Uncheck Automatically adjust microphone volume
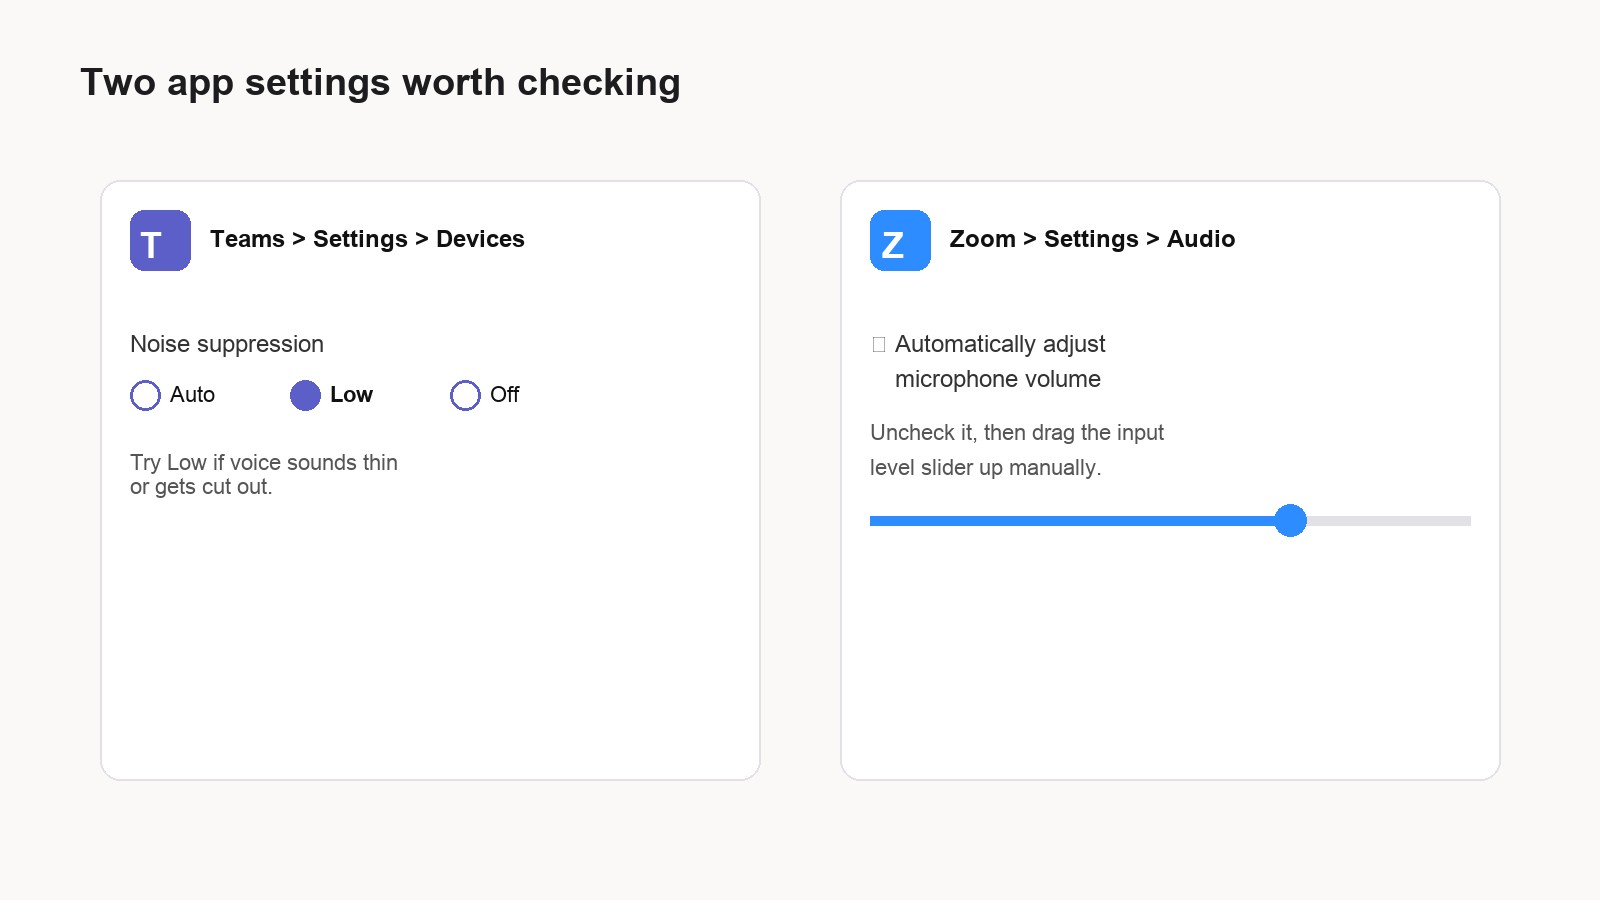Viewport: 1600px width, 900px height. pyautogui.click(x=879, y=345)
